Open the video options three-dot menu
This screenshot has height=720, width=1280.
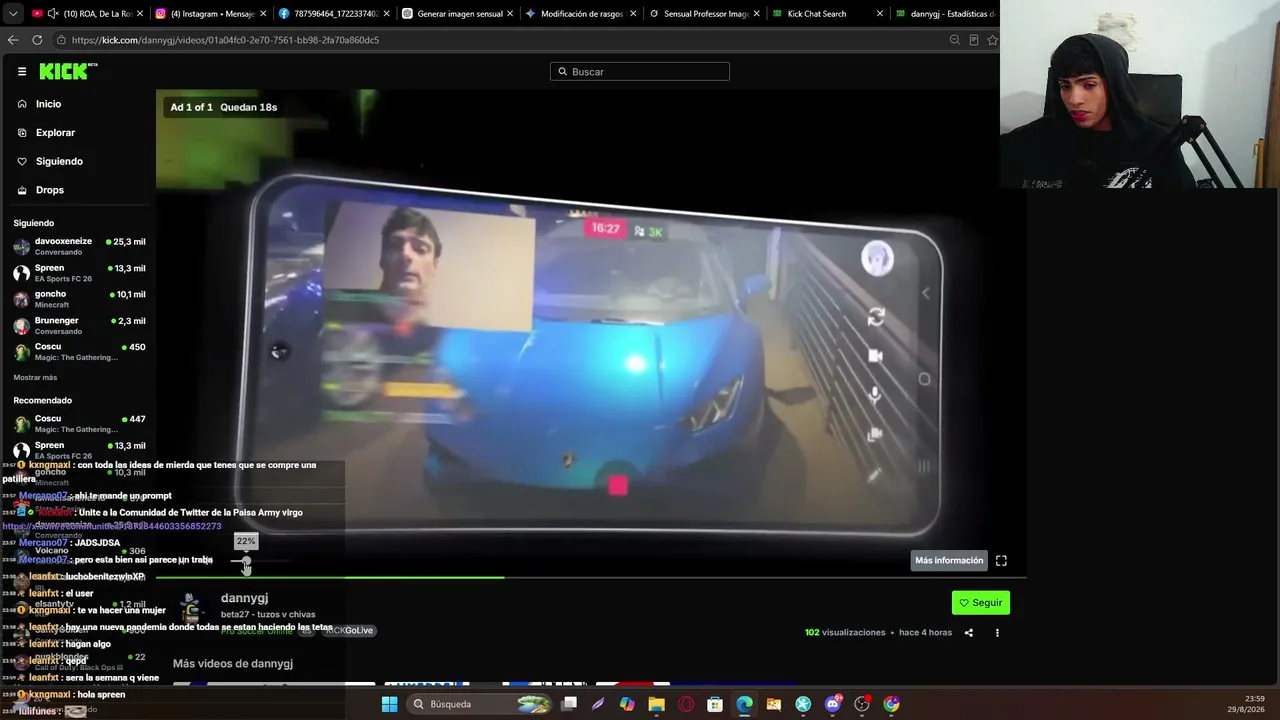[x=997, y=633]
